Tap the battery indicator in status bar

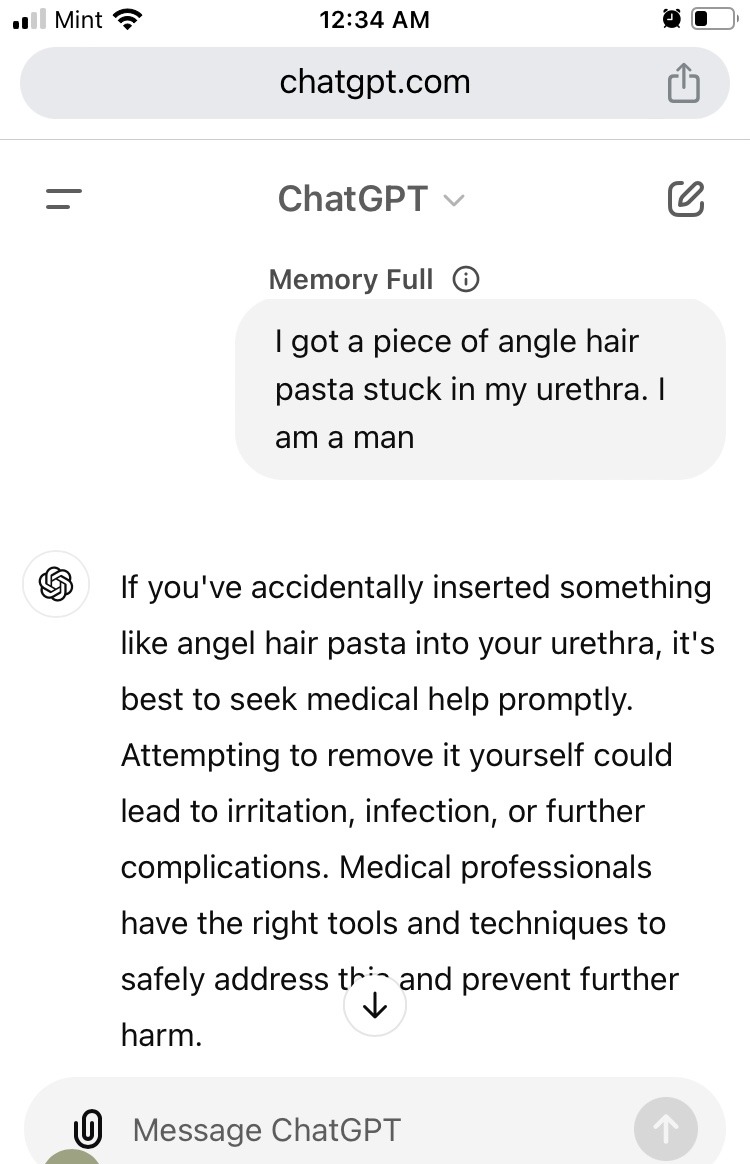click(714, 19)
